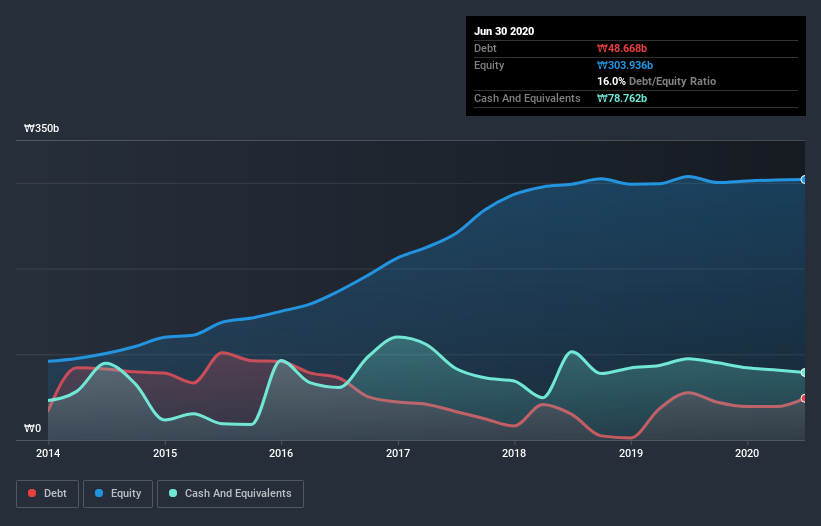The height and width of the screenshot is (526, 821).
Task: Click the 2018 x-axis label
Action: (x=514, y=453)
